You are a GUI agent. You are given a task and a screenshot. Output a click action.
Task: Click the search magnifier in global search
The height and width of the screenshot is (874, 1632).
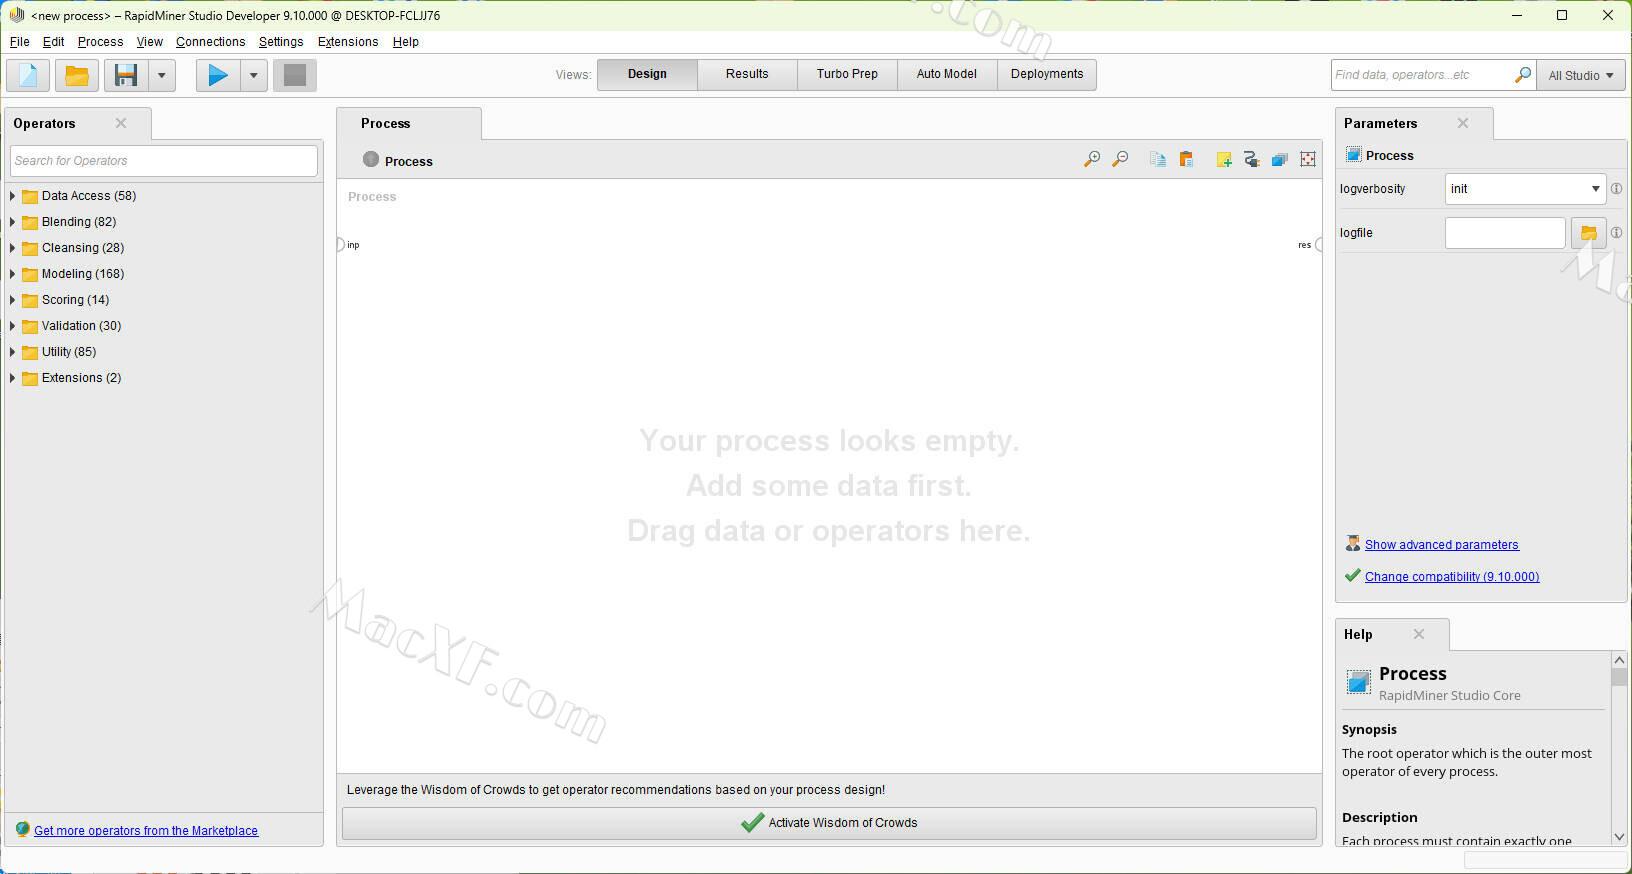coord(1522,75)
